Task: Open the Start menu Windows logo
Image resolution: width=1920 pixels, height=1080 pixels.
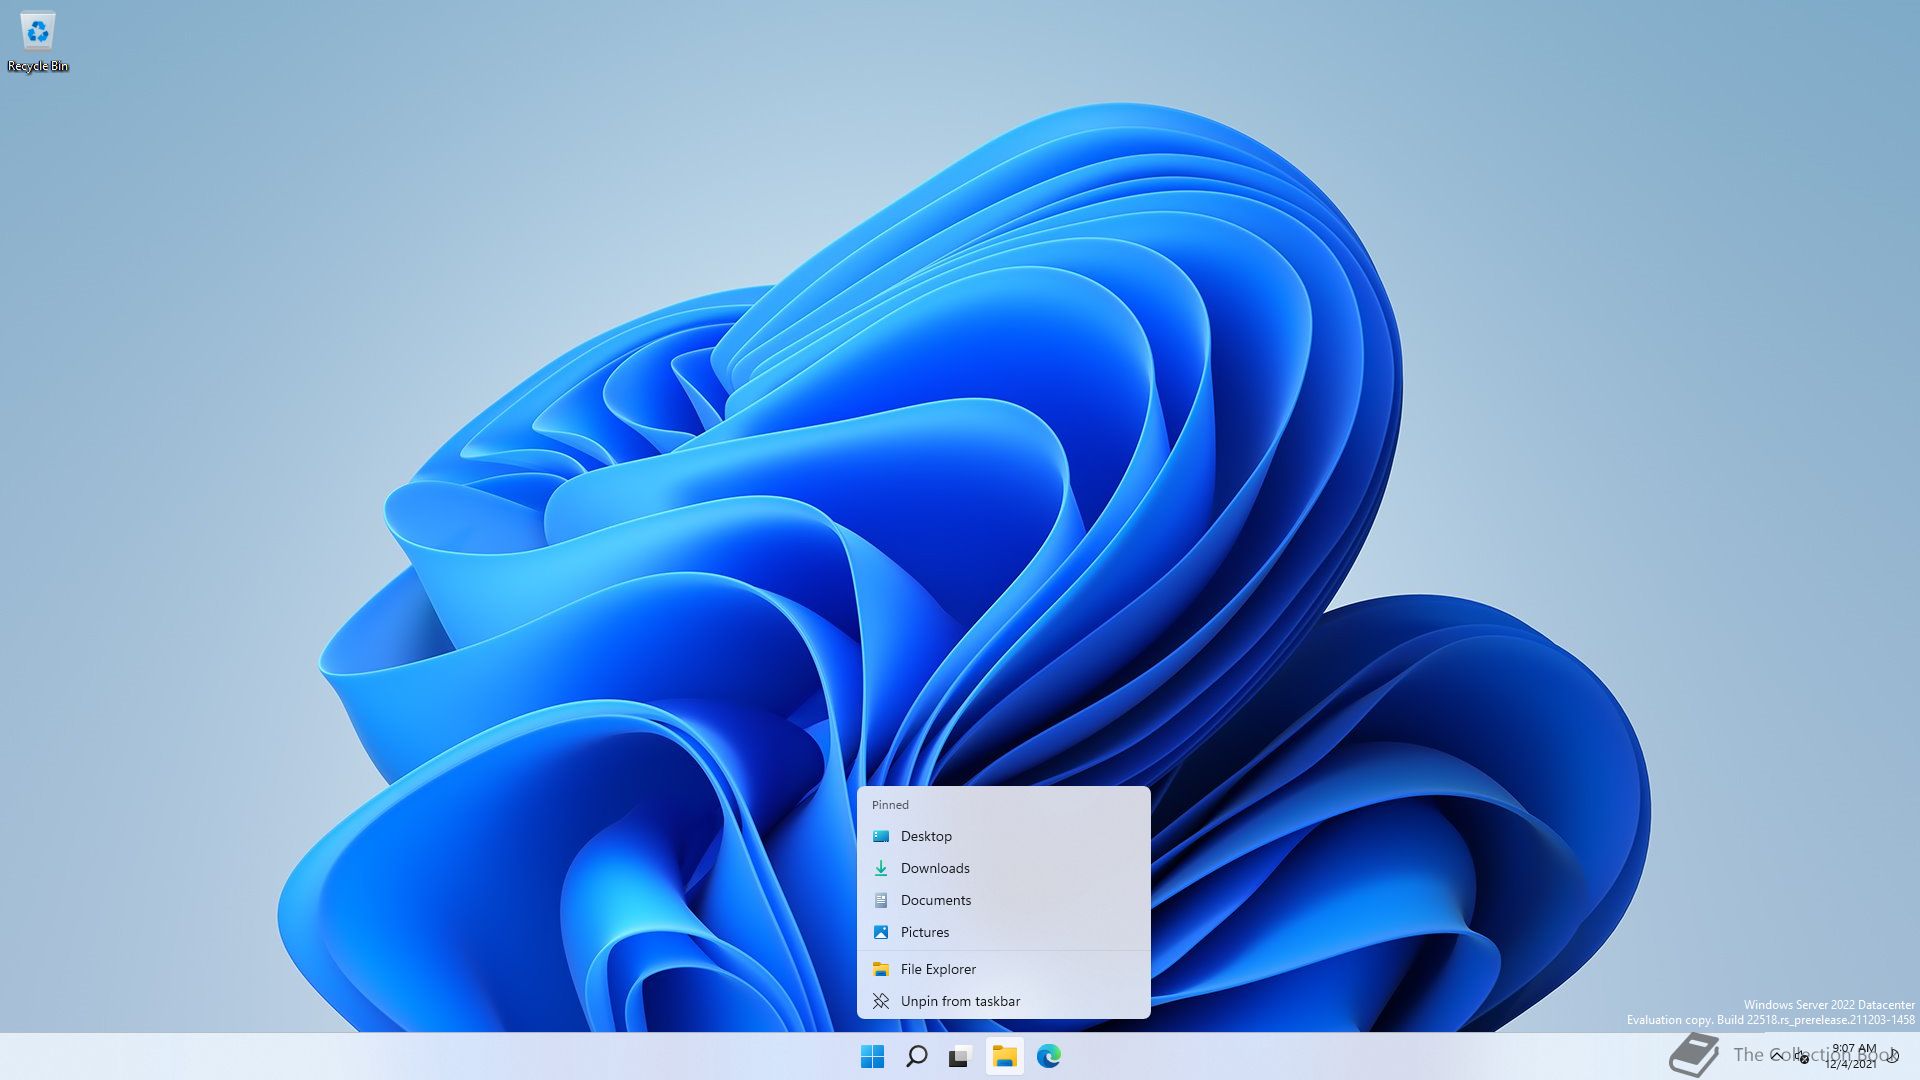Action: 872,1056
